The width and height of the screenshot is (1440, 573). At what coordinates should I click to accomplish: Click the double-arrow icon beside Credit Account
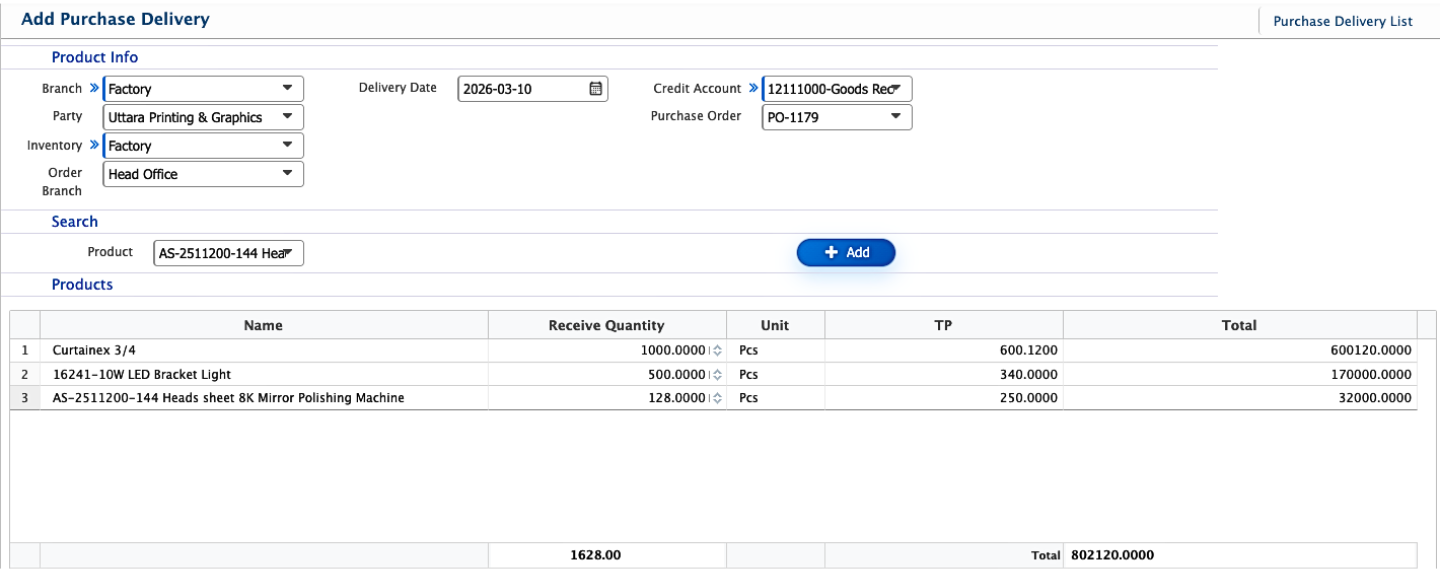[753, 89]
